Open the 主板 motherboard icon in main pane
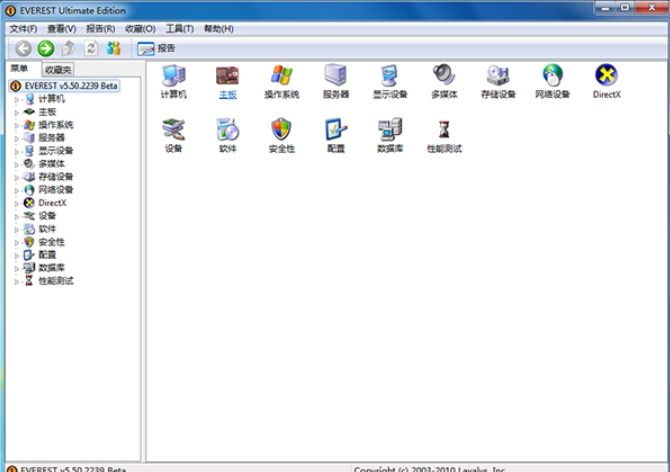The width and height of the screenshot is (670, 472). [x=227, y=82]
